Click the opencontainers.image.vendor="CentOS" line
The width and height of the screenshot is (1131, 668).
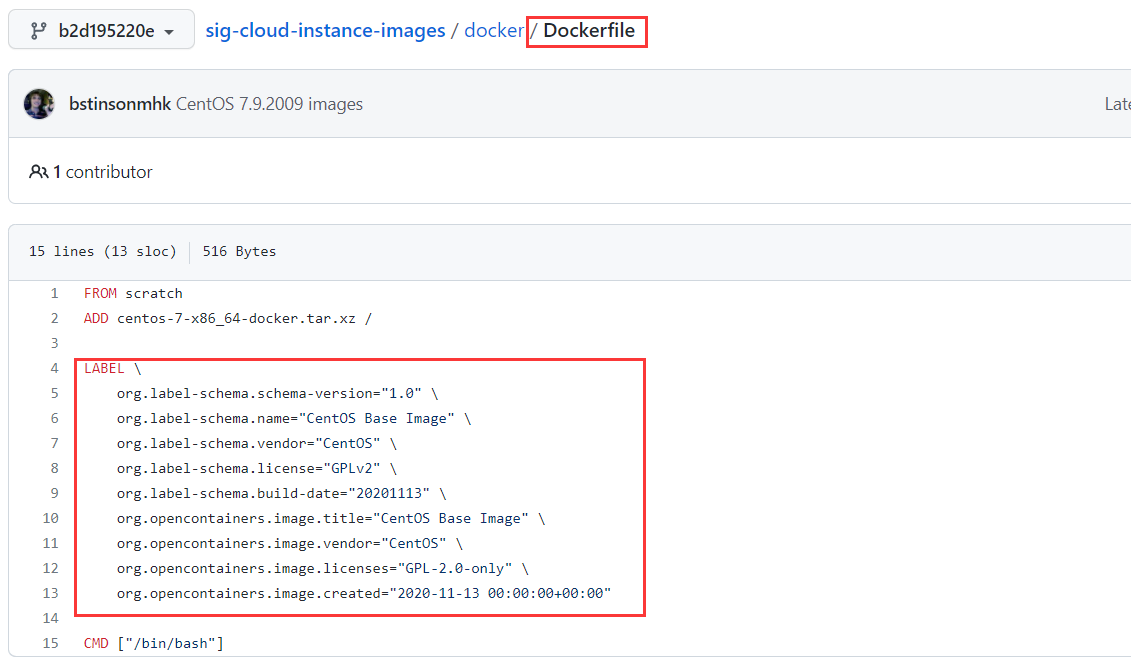coord(290,543)
